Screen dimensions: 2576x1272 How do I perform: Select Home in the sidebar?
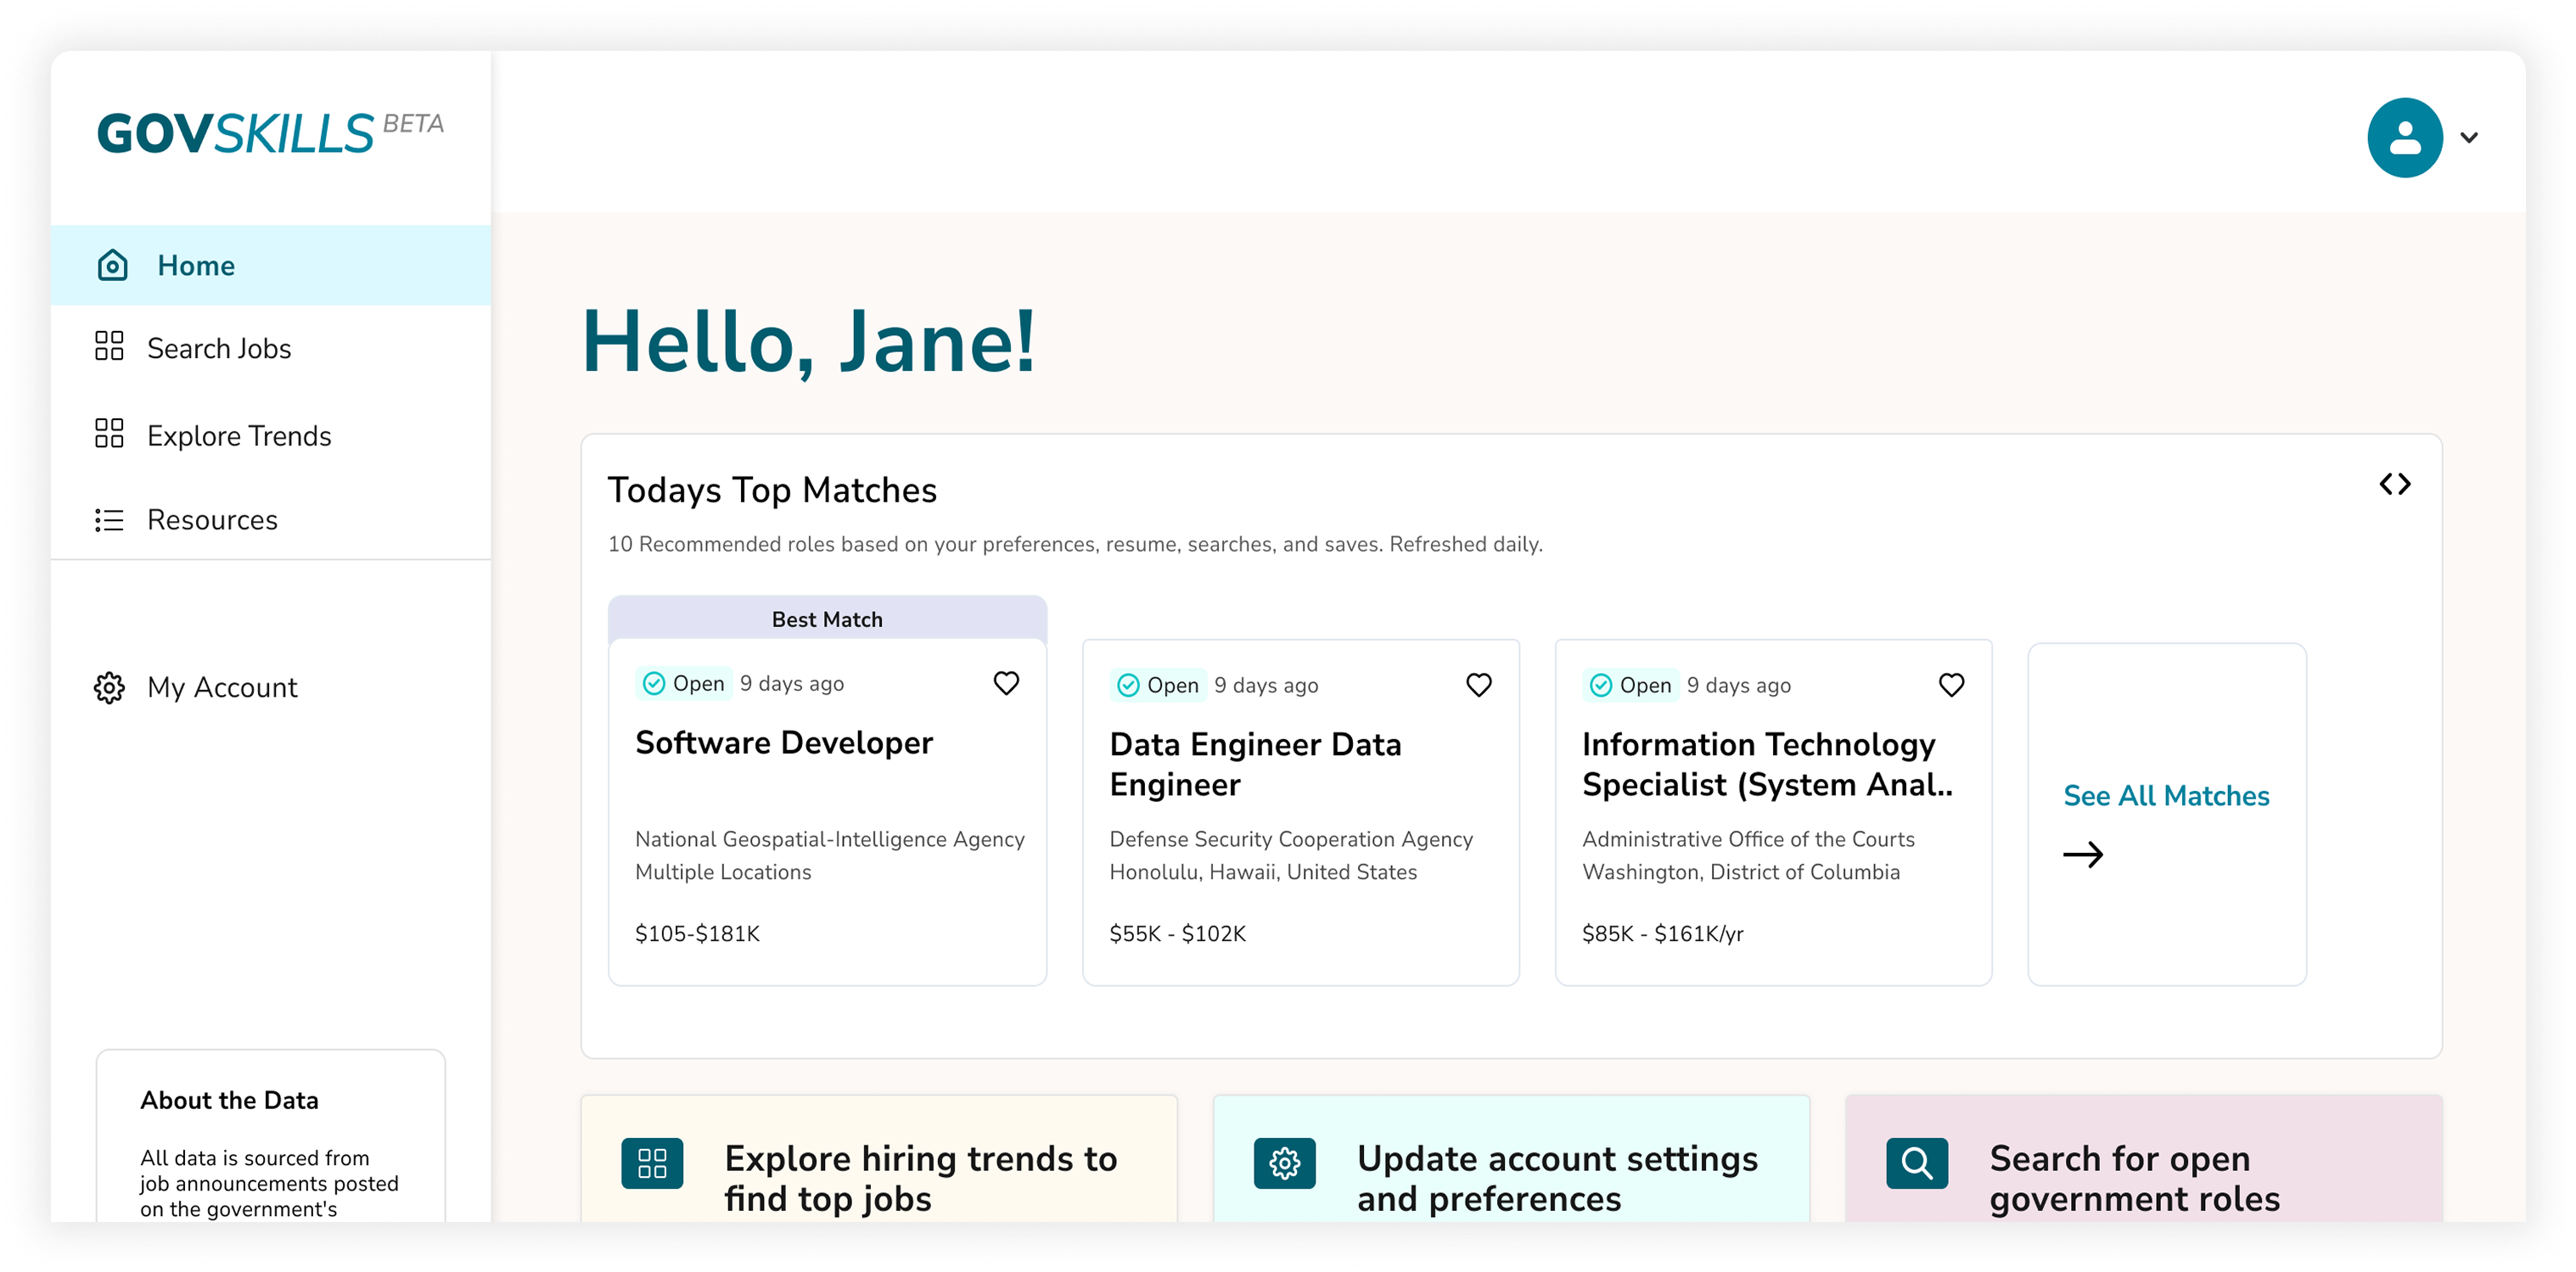(196, 266)
